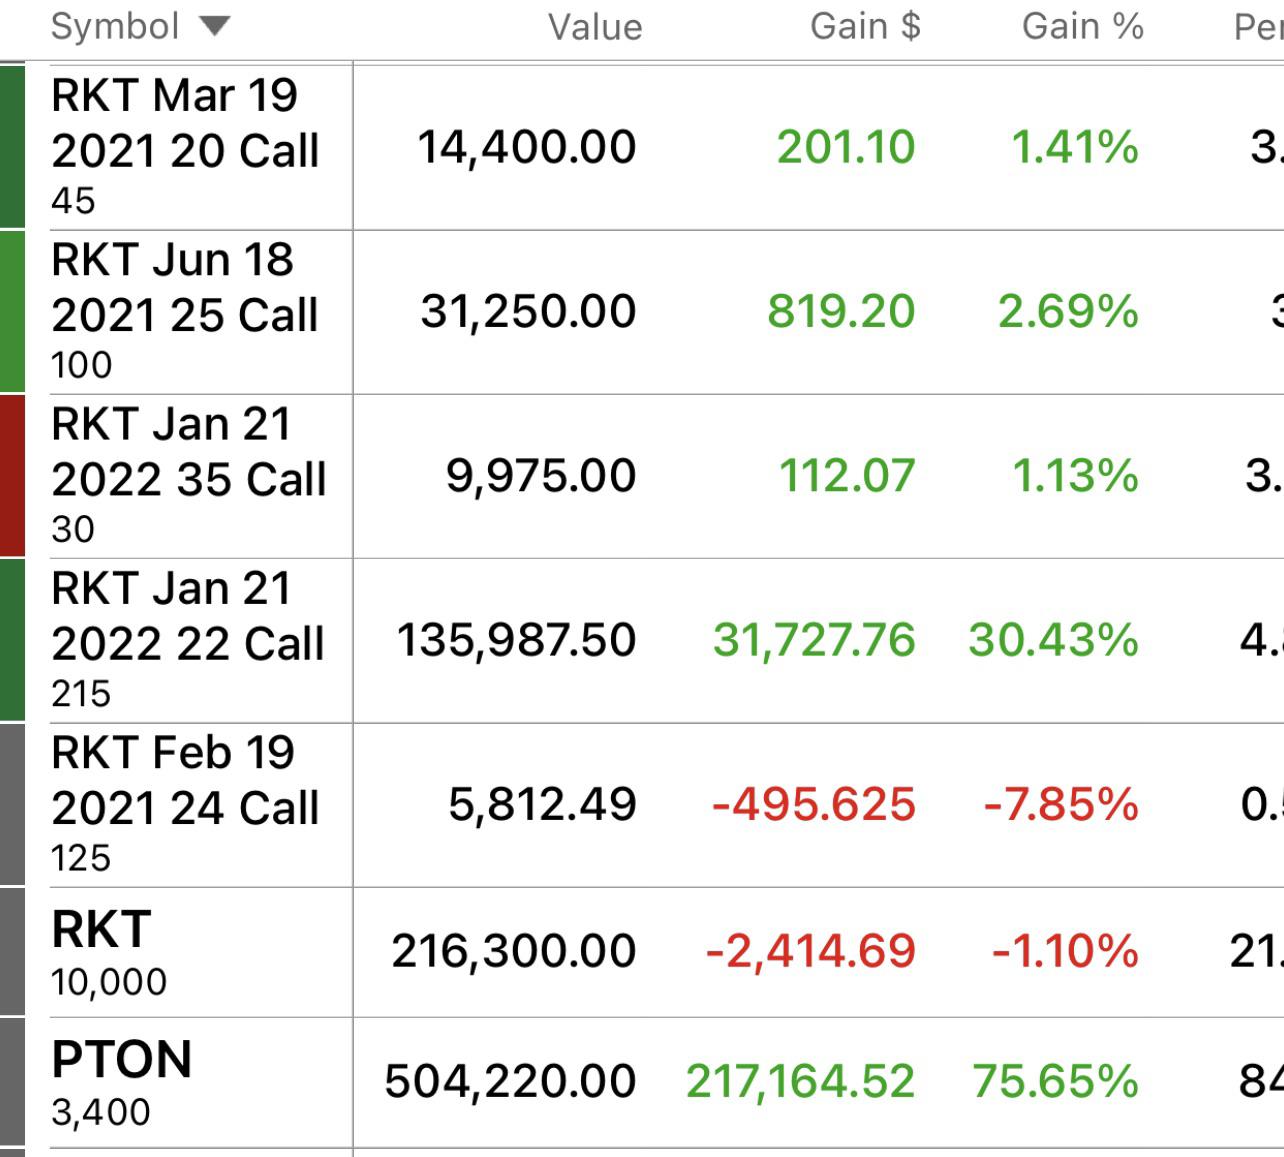
Task: Select RKT Jan 21 2022 35 Call row
Action: (x=642, y=476)
